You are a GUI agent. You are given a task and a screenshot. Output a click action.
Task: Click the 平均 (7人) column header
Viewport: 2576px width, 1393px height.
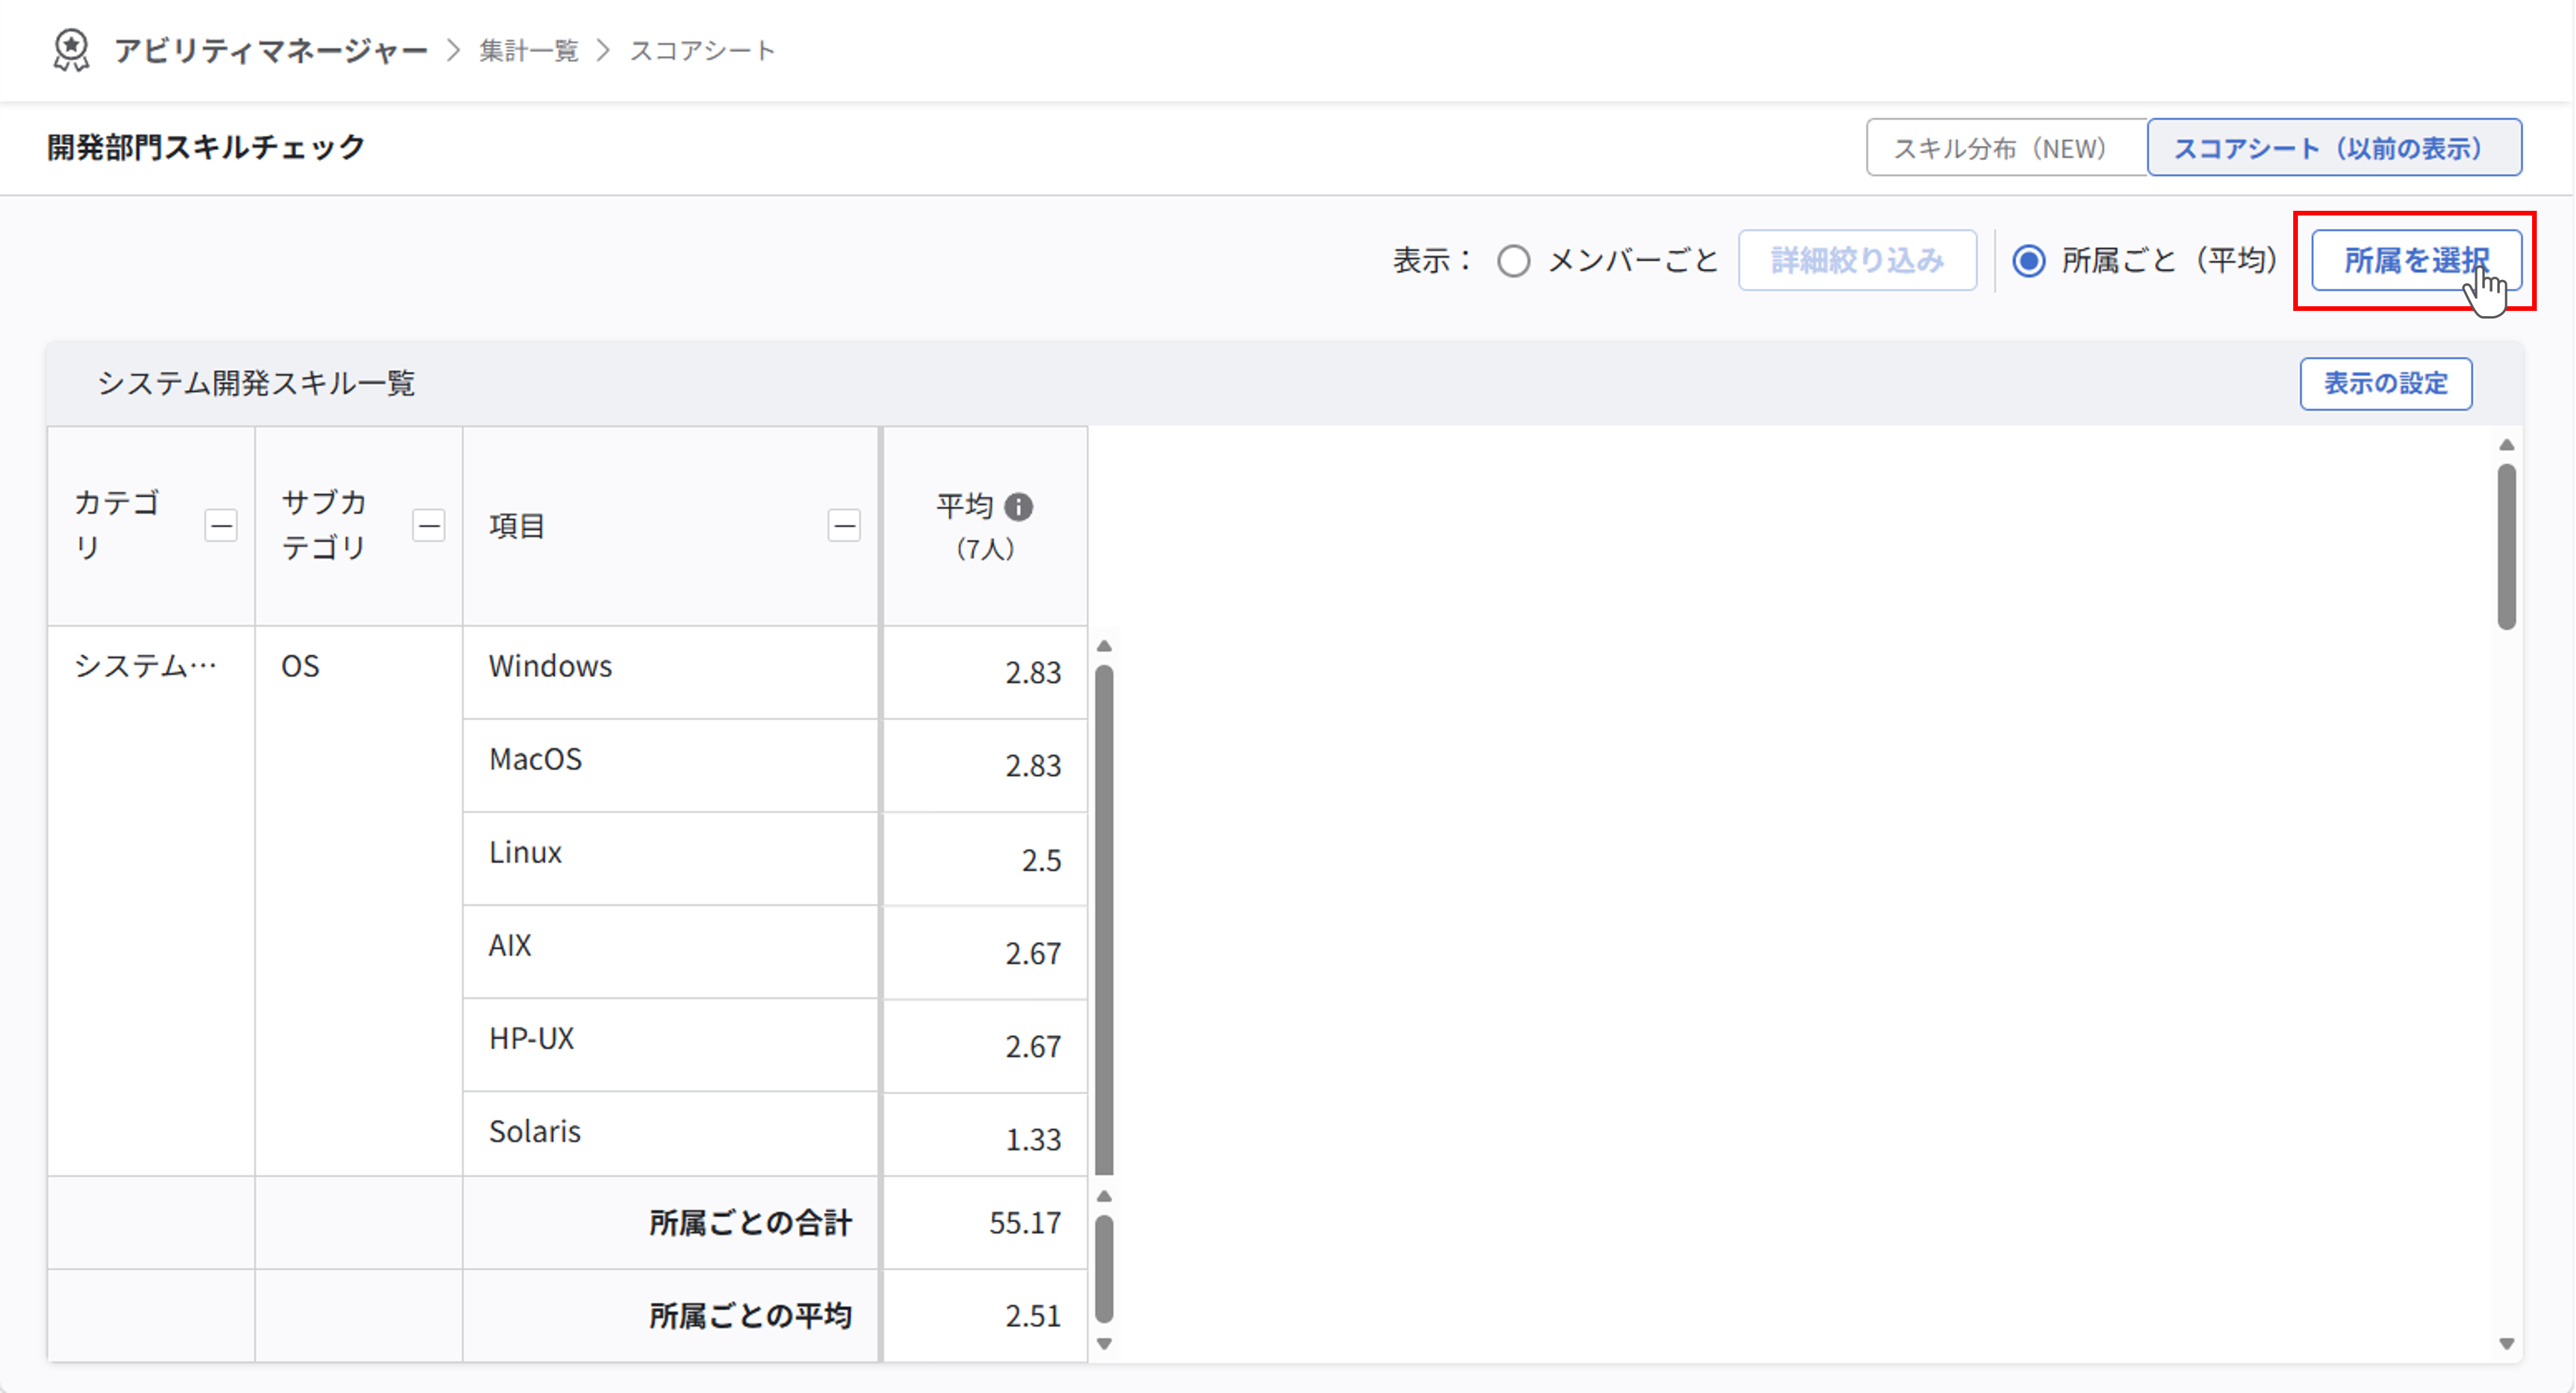(985, 526)
